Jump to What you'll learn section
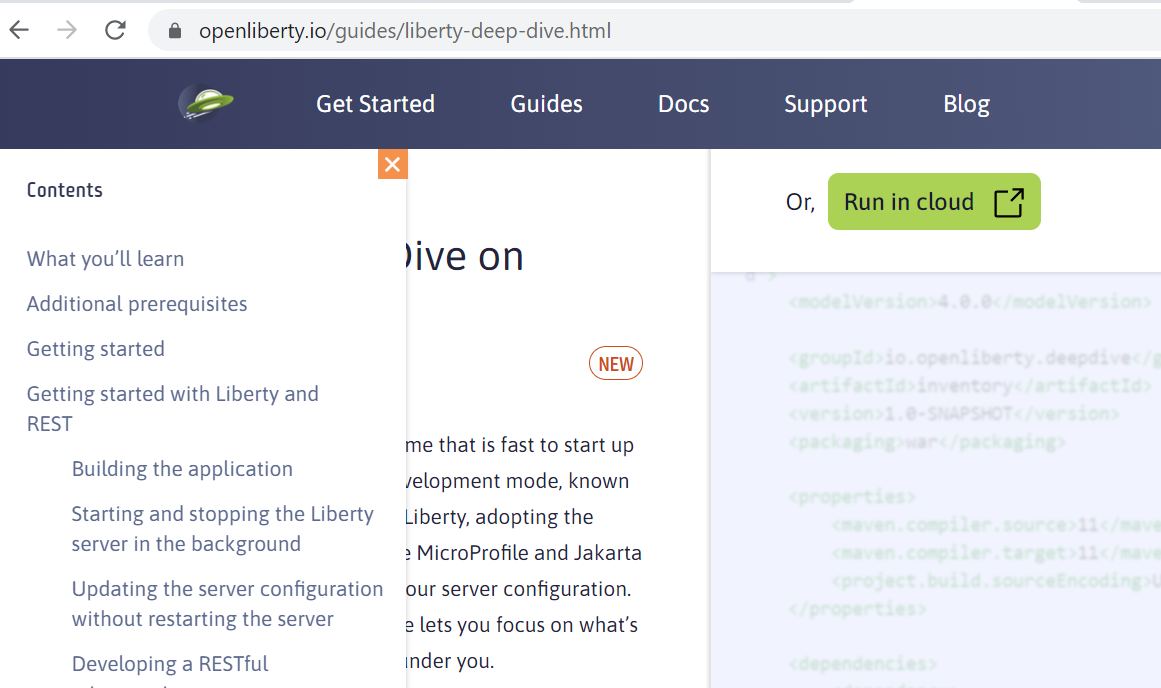Image resolution: width=1161 pixels, height=688 pixels. [105, 258]
